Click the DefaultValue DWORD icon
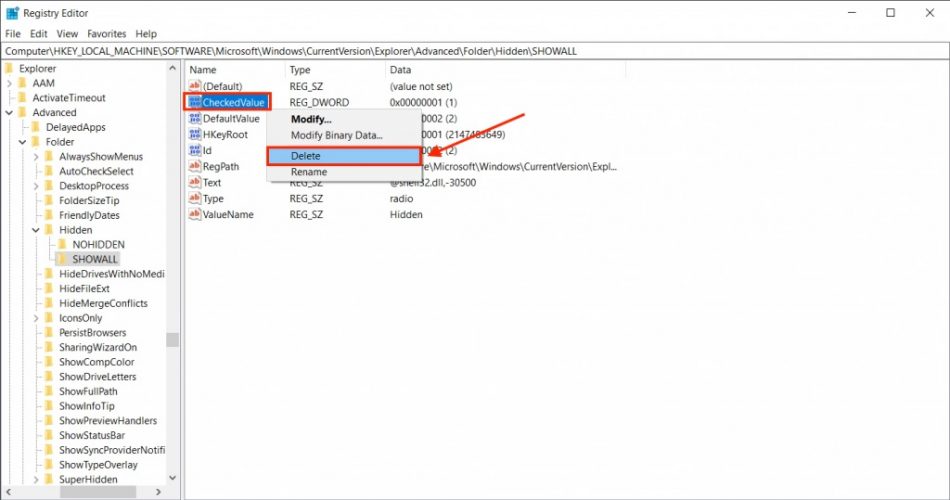Image resolution: width=950 pixels, height=500 pixels. pos(194,118)
